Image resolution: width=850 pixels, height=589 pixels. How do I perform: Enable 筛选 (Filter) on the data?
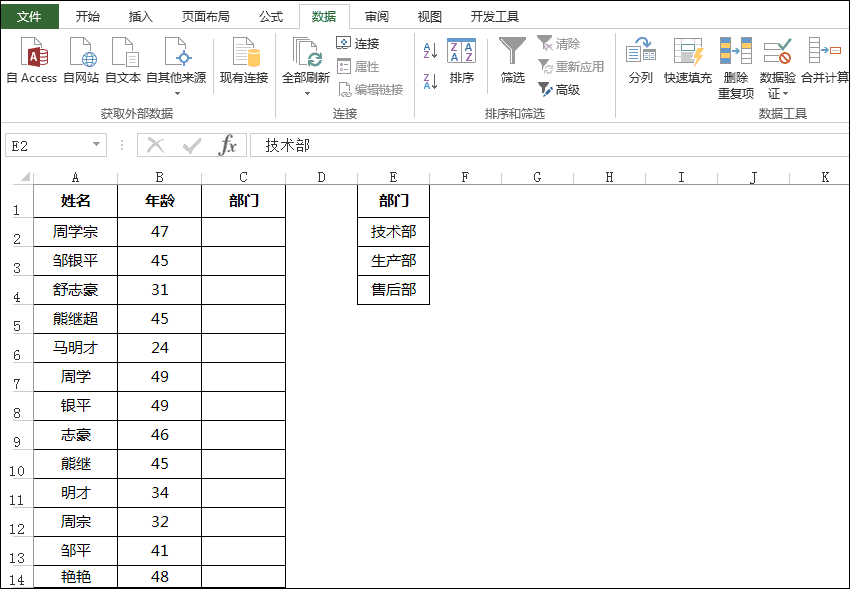tap(511, 60)
